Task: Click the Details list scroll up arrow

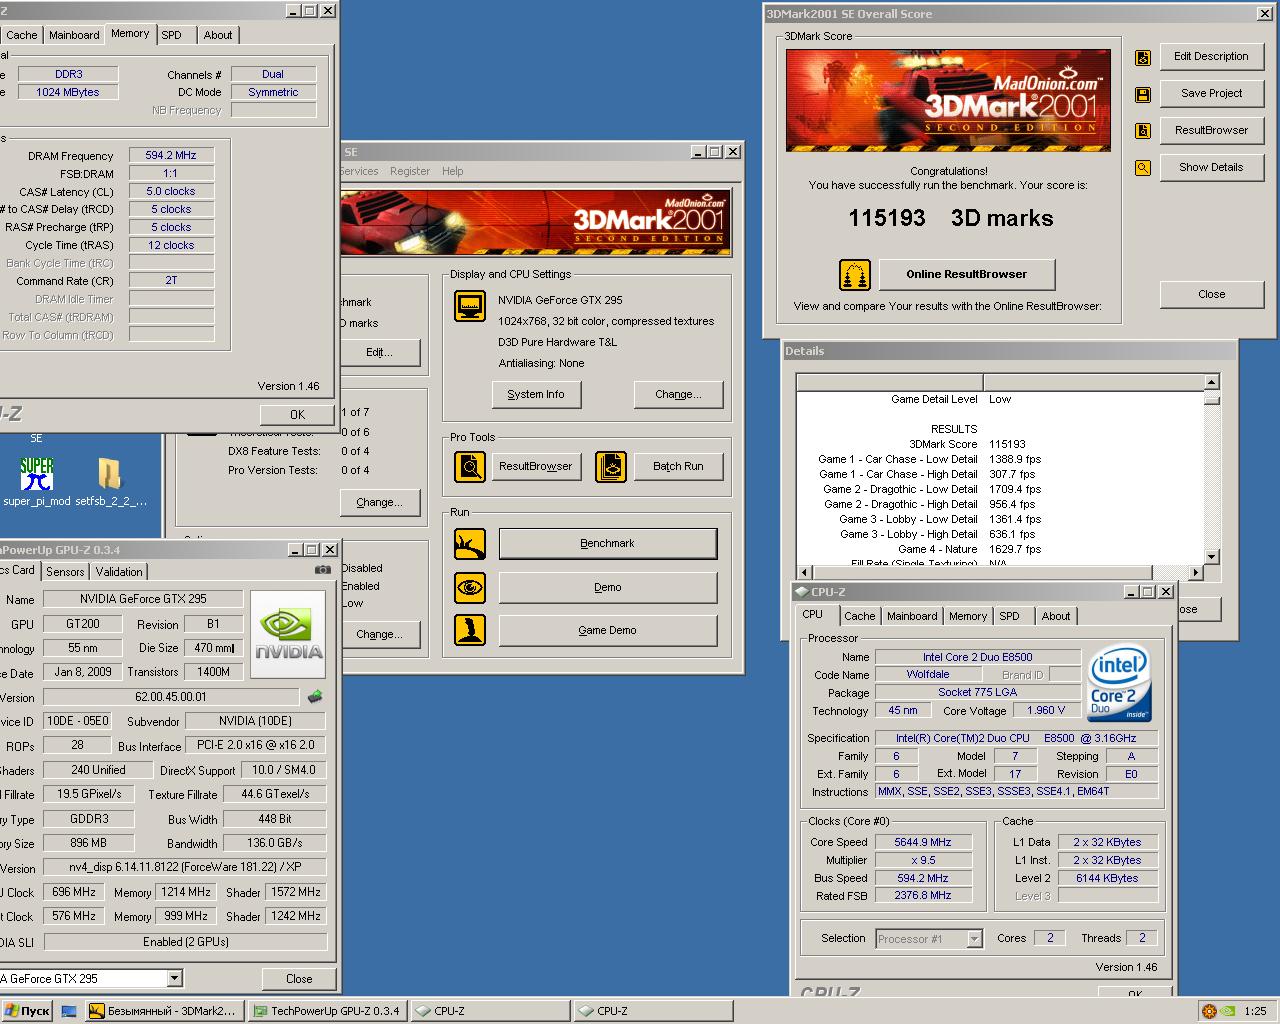Action: tap(1212, 382)
